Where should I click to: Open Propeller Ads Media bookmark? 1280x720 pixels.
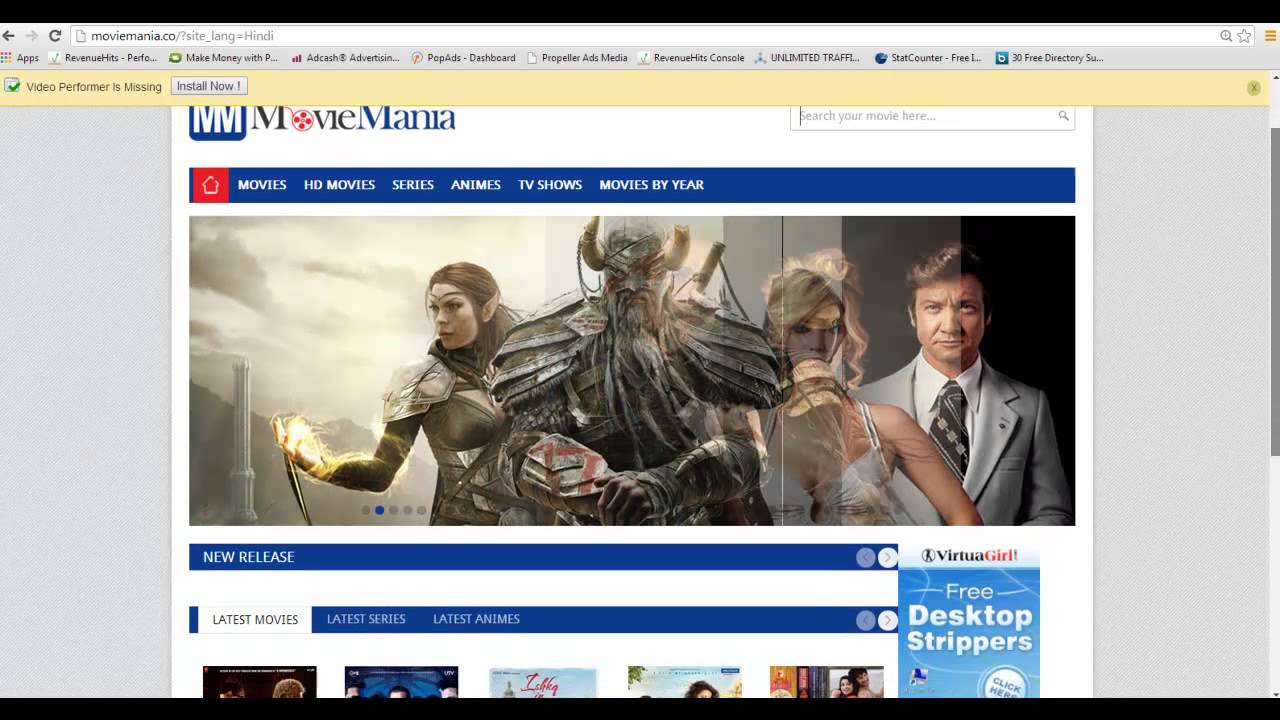pos(577,58)
